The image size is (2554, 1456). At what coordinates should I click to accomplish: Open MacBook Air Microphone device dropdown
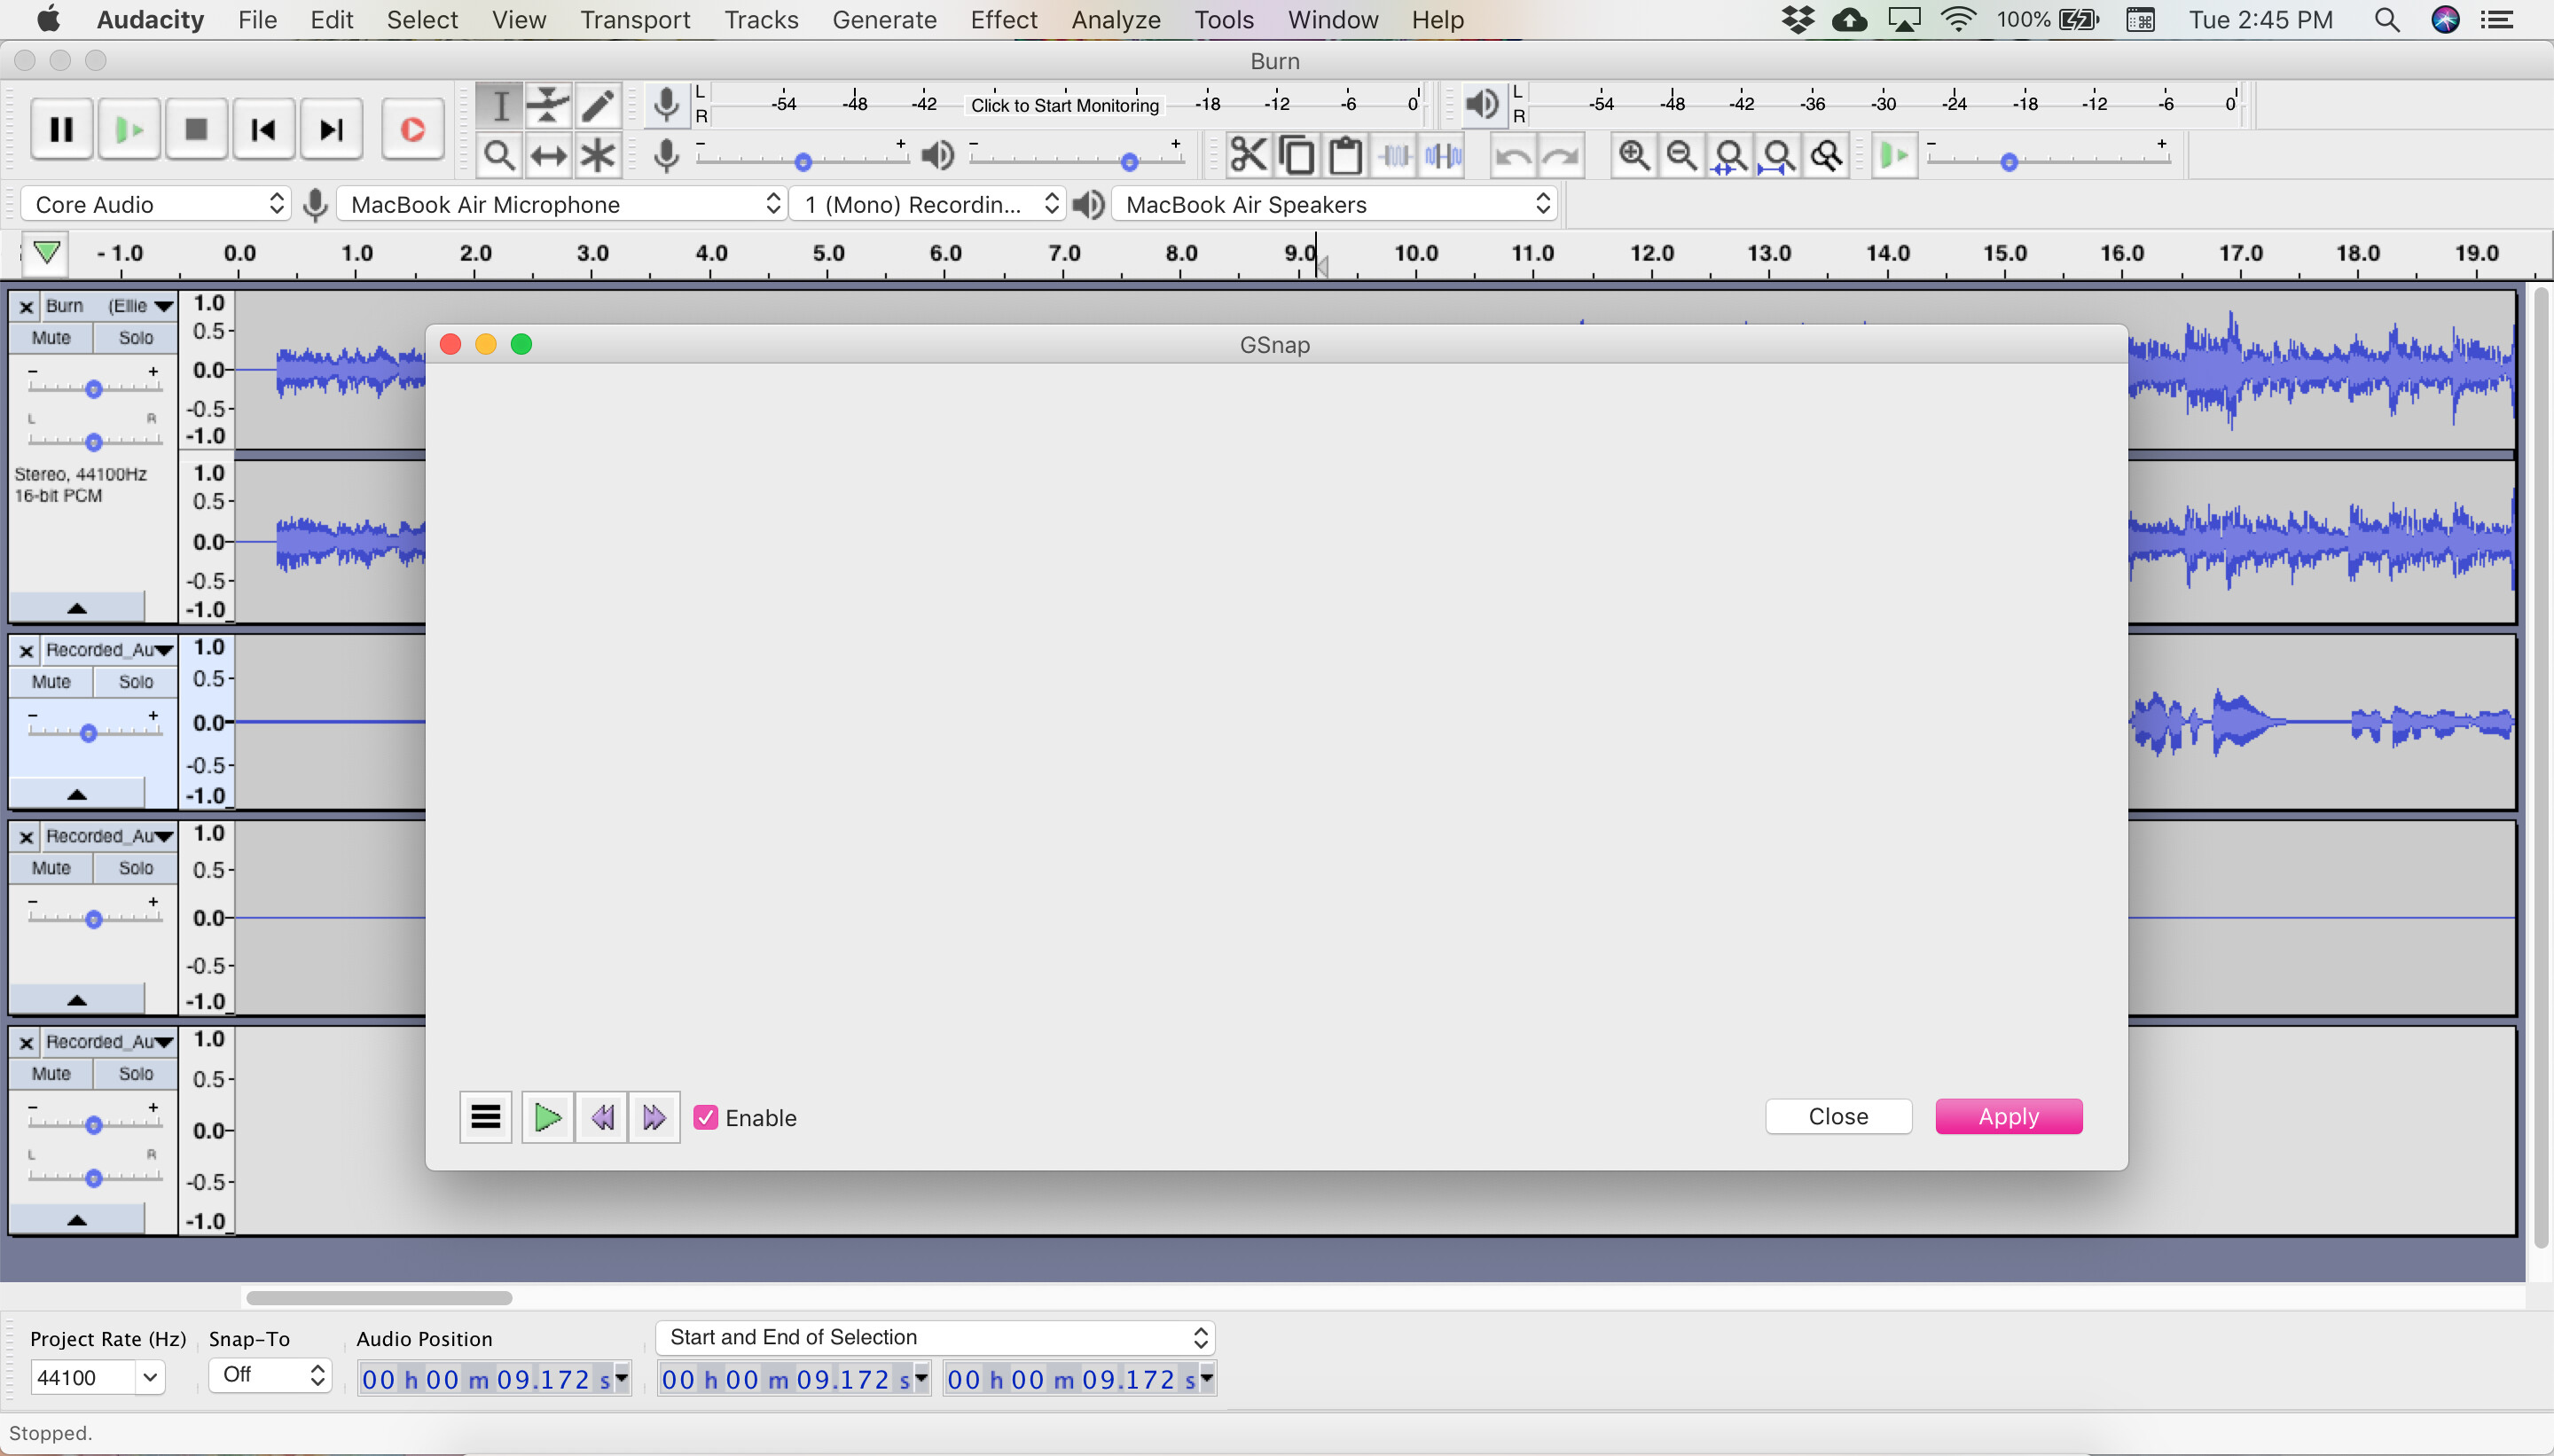pos(561,204)
